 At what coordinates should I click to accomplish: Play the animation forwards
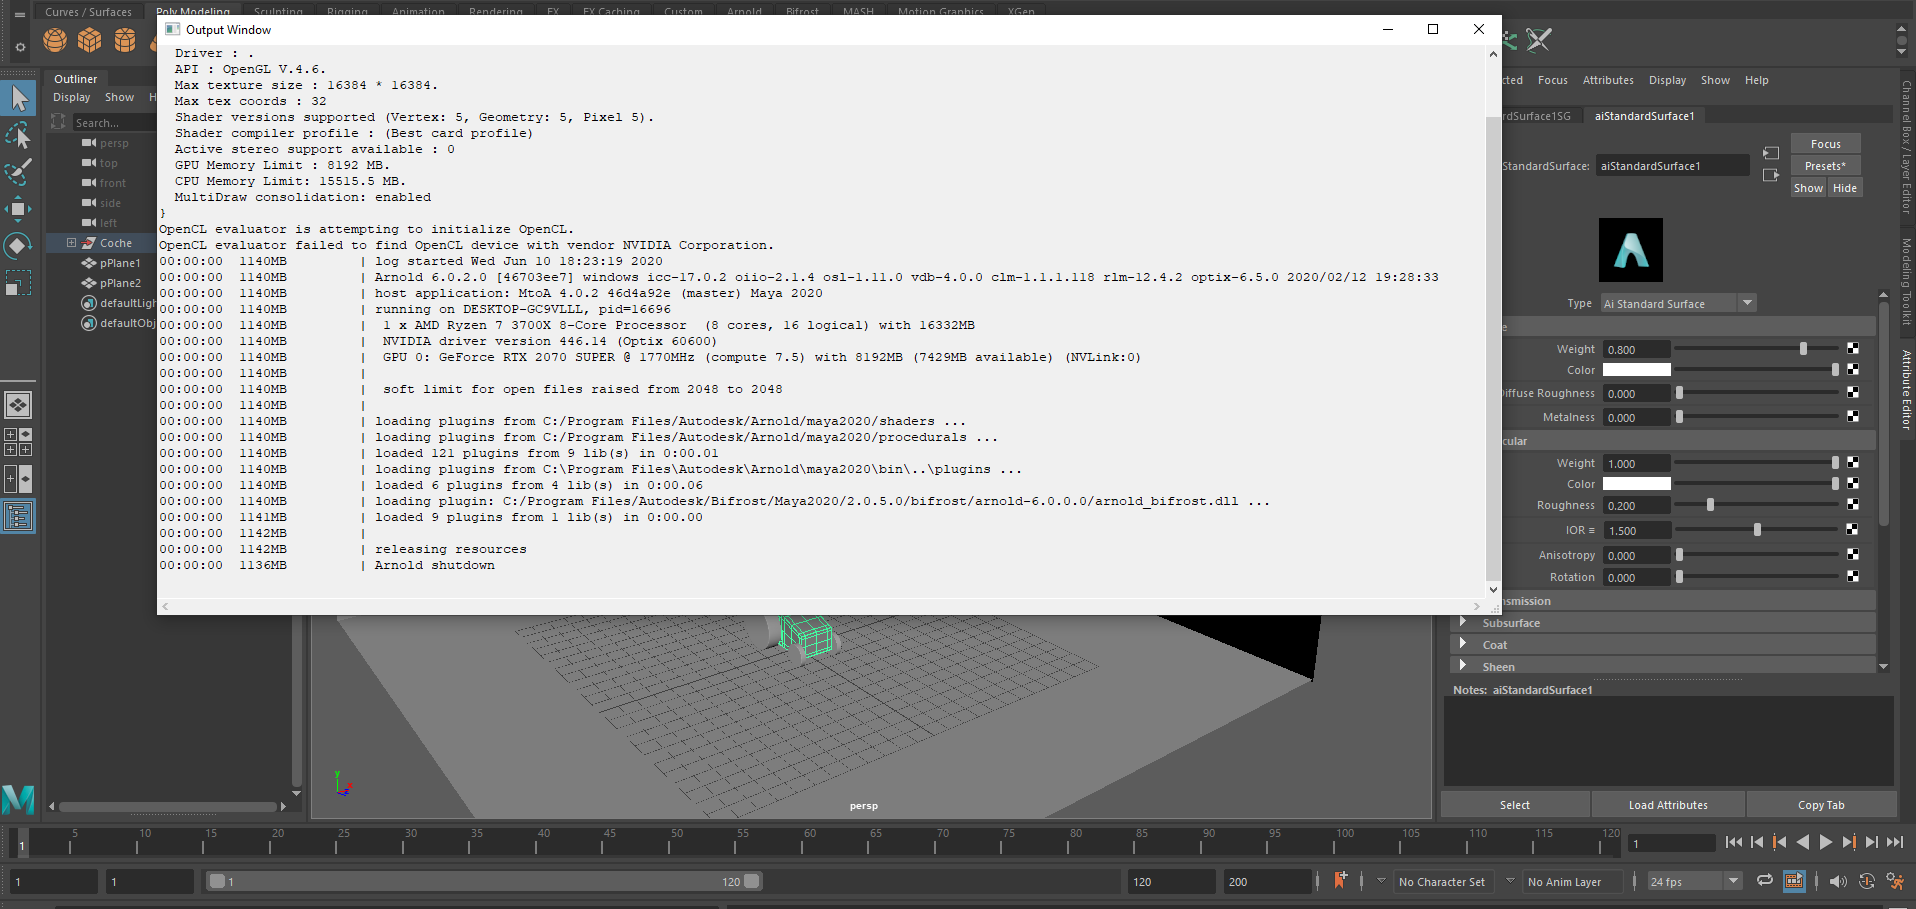1826,843
